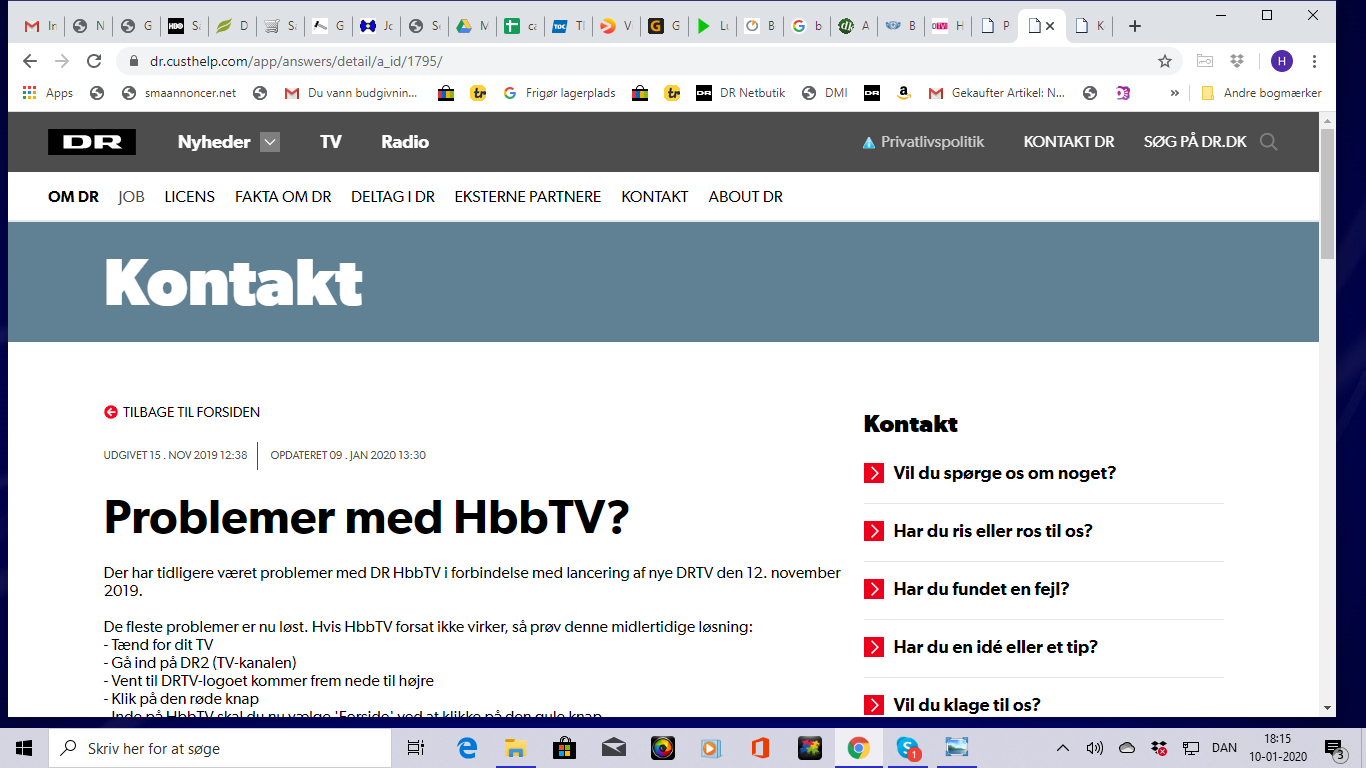
Task: Reload the page in Chrome
Action: 94,61
